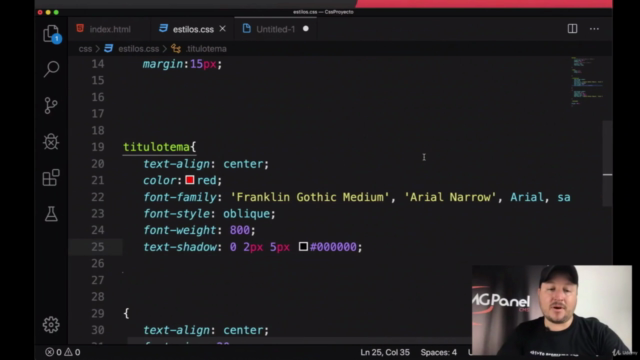
Task: Open the red color swatch picker
Action: coord(190,180)
